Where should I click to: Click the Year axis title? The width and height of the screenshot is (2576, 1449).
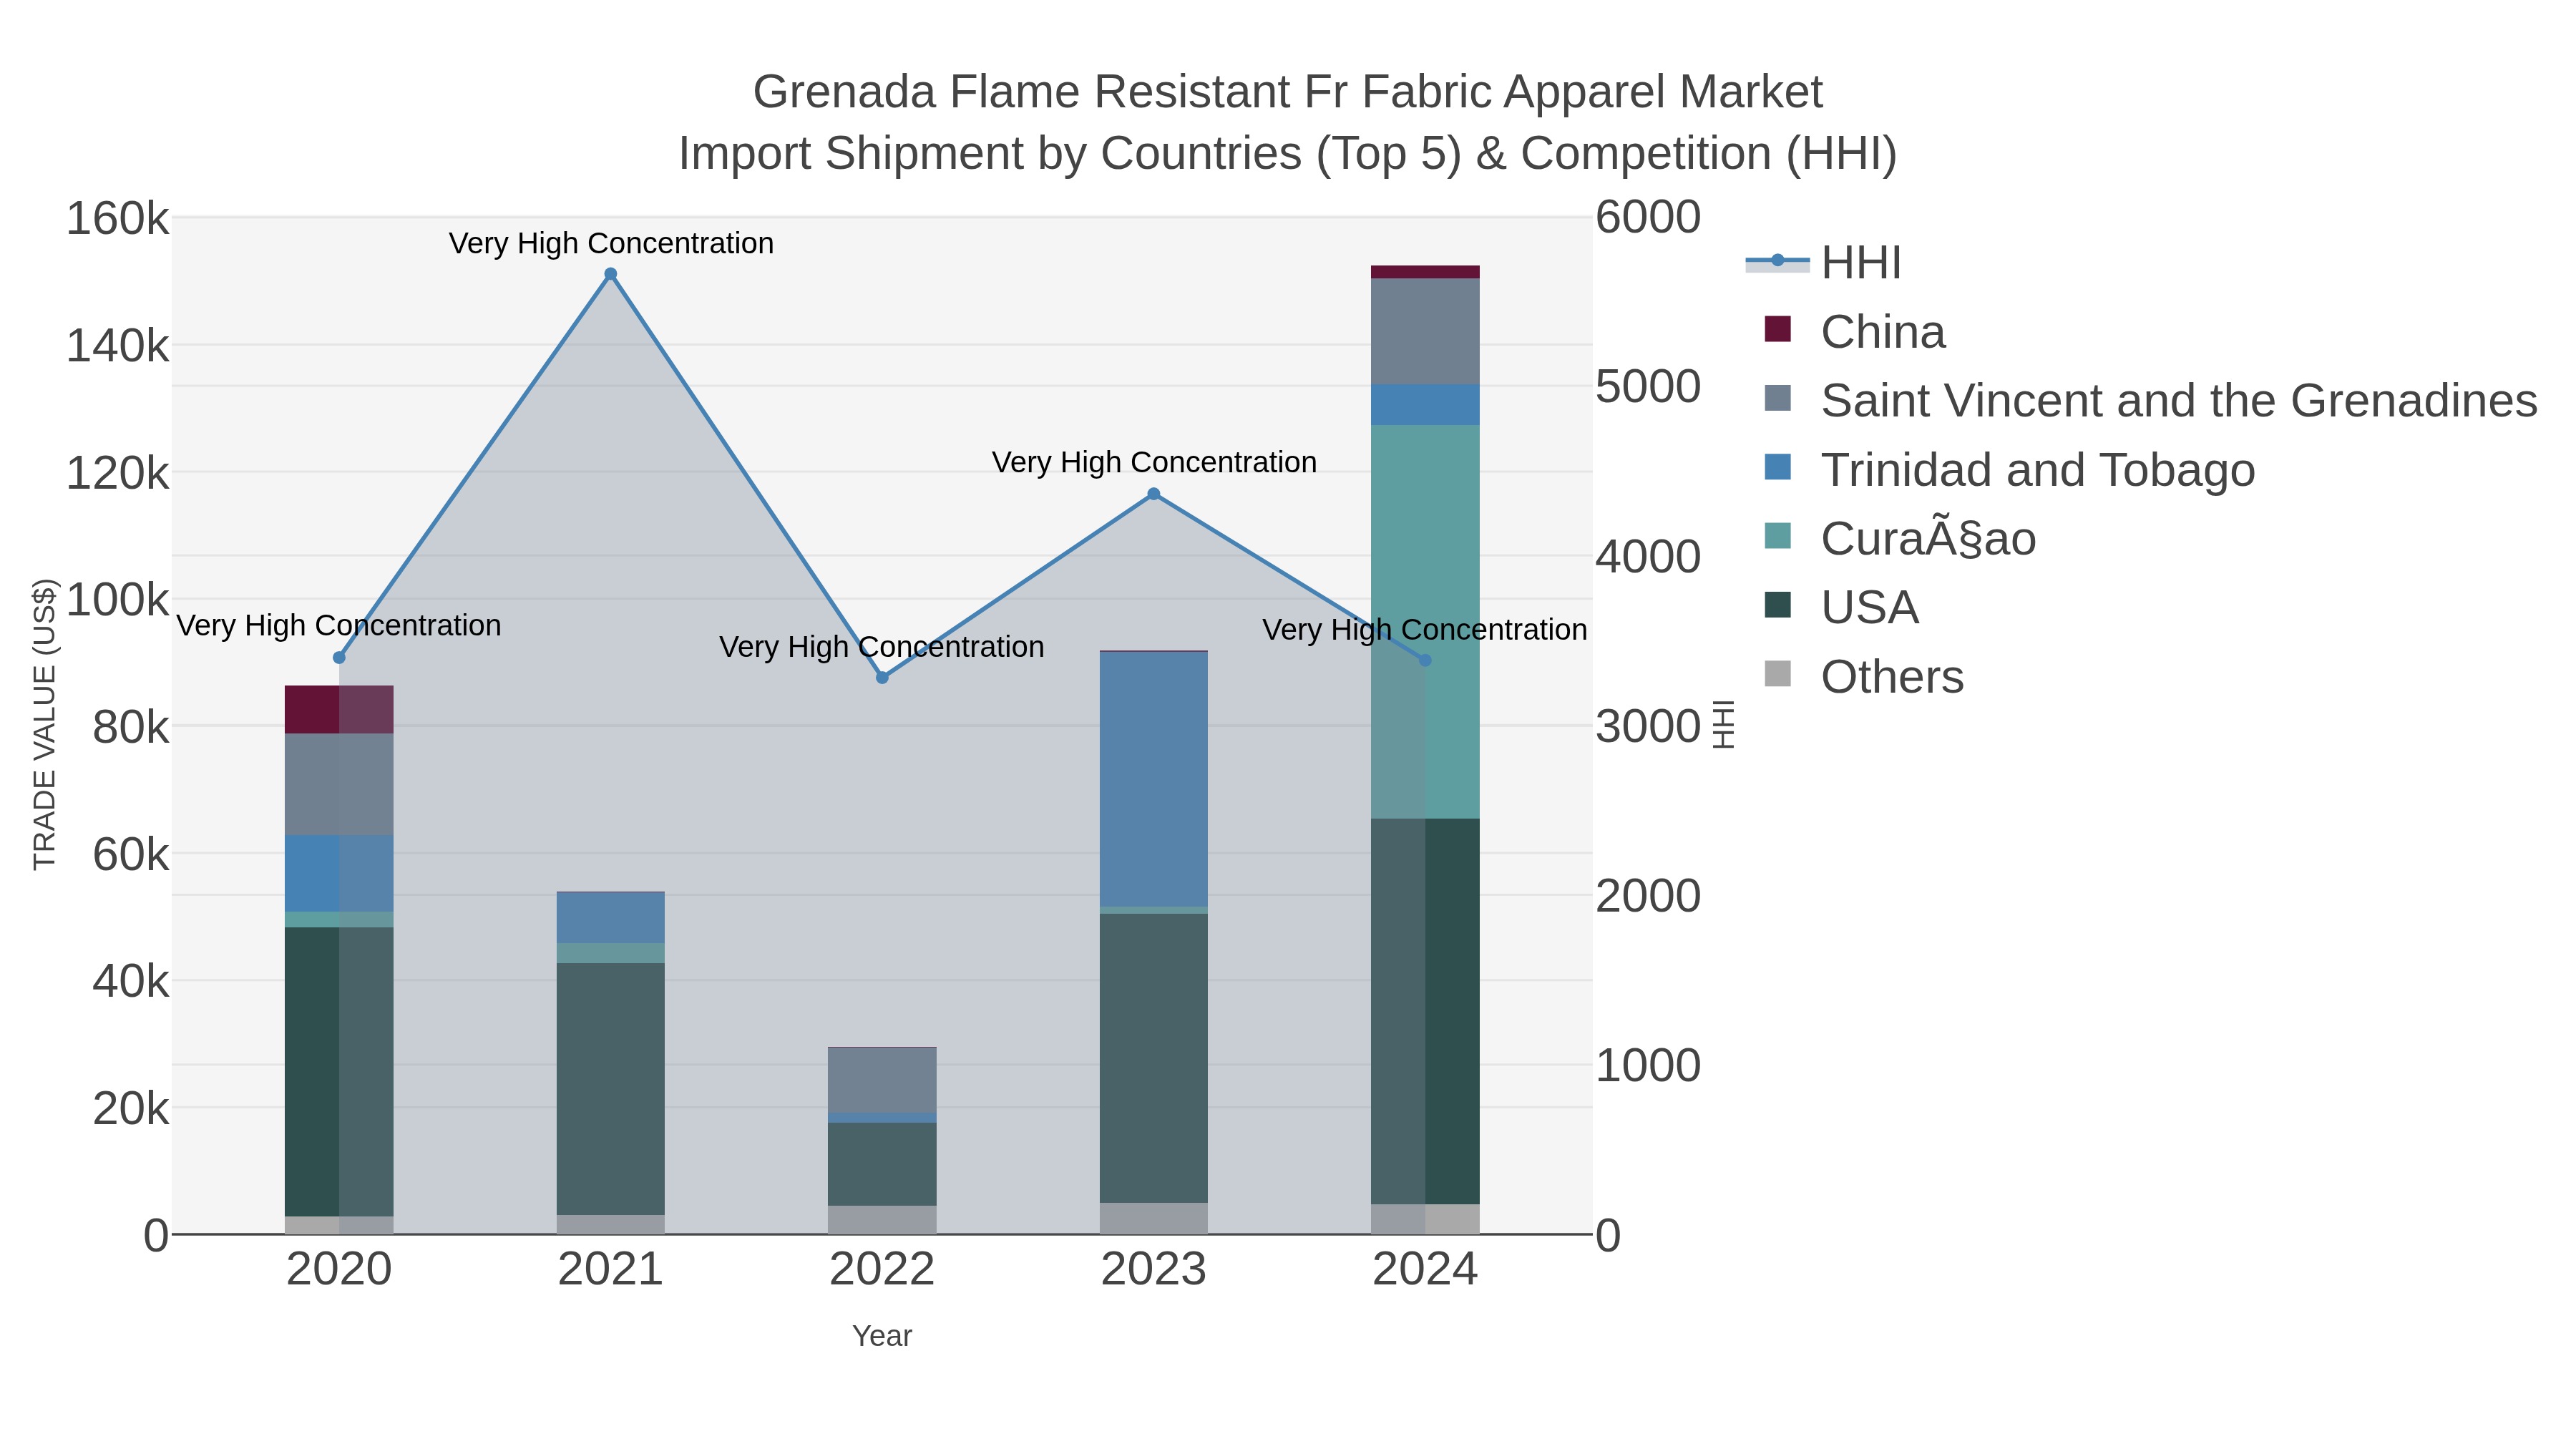click(x=882, y=1336)
